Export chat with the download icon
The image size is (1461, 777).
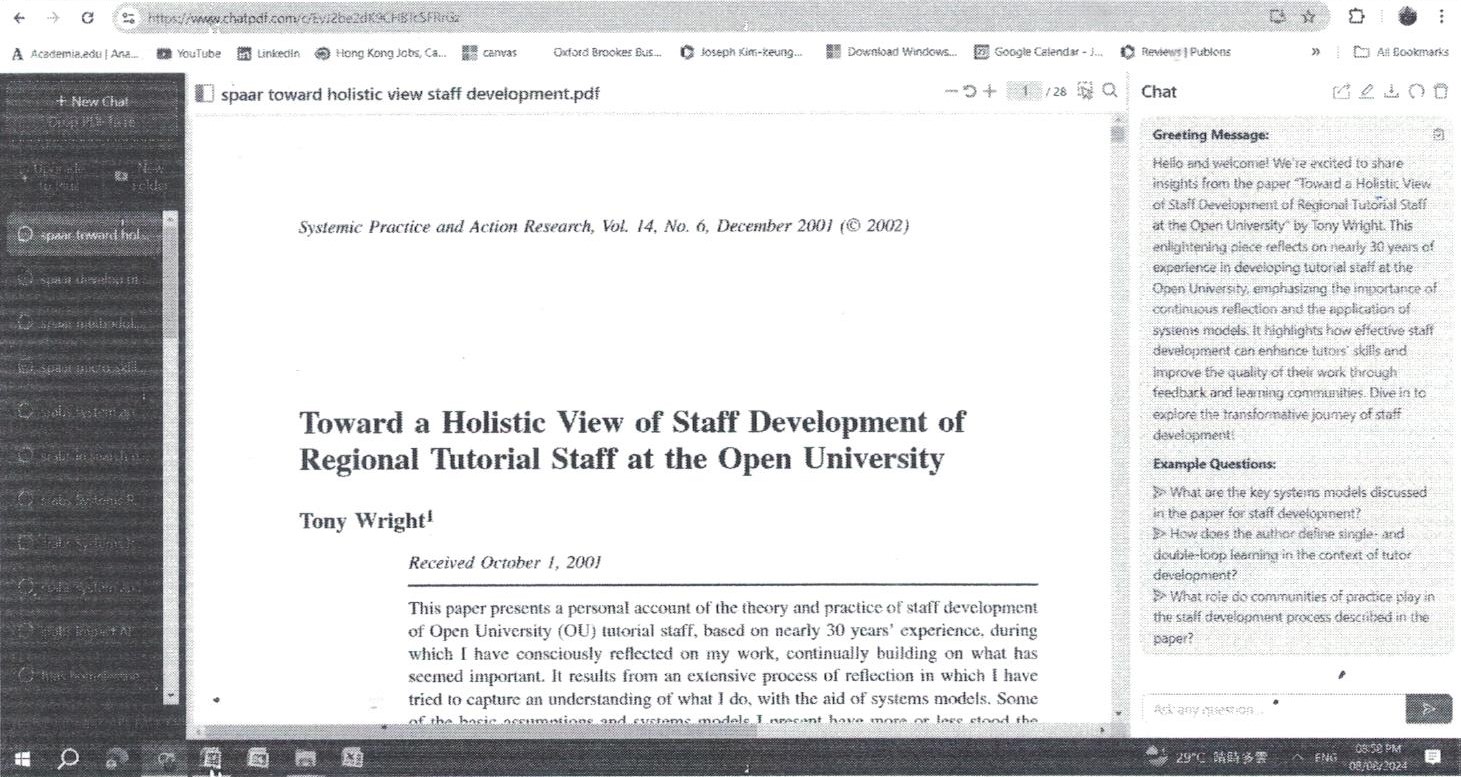pos(1391,92)
